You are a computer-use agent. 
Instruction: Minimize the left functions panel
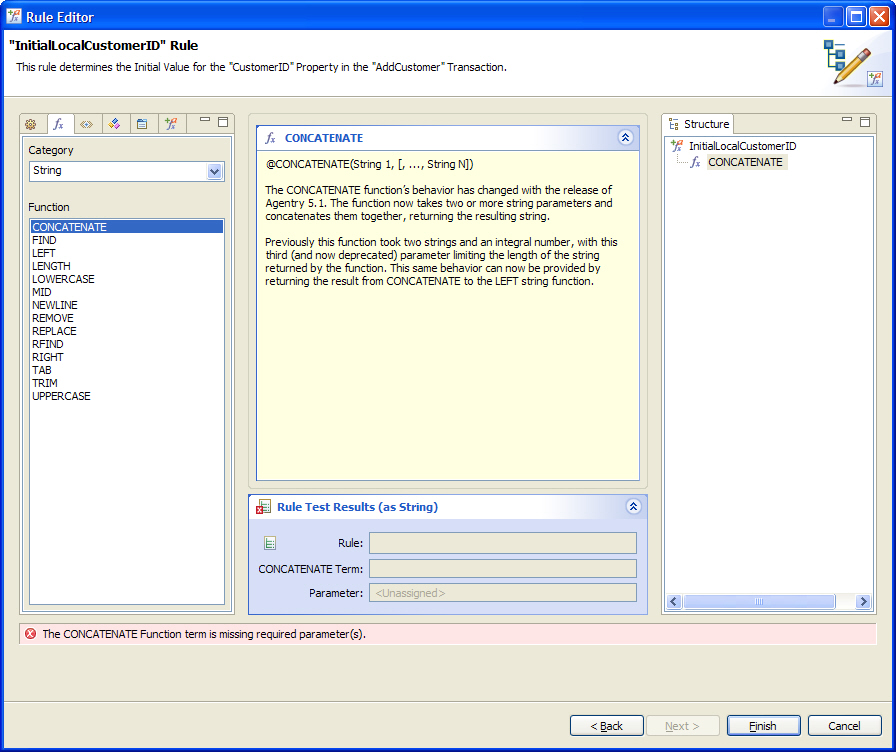(205, 121)
